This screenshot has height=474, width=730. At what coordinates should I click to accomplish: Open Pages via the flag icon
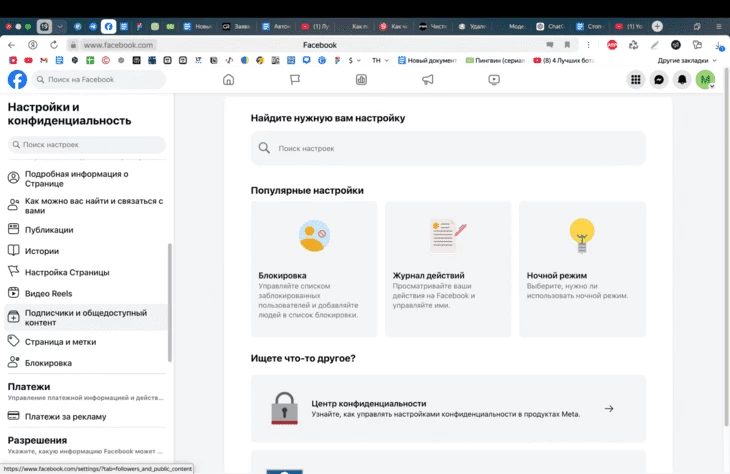point(295,80)
